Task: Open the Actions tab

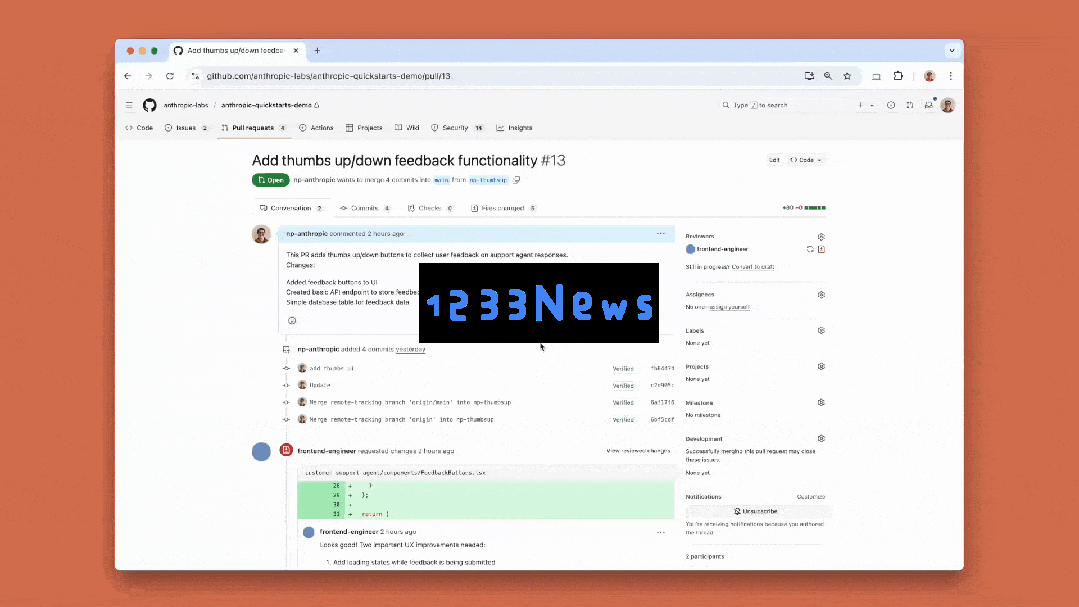Action: pos(316,128)
